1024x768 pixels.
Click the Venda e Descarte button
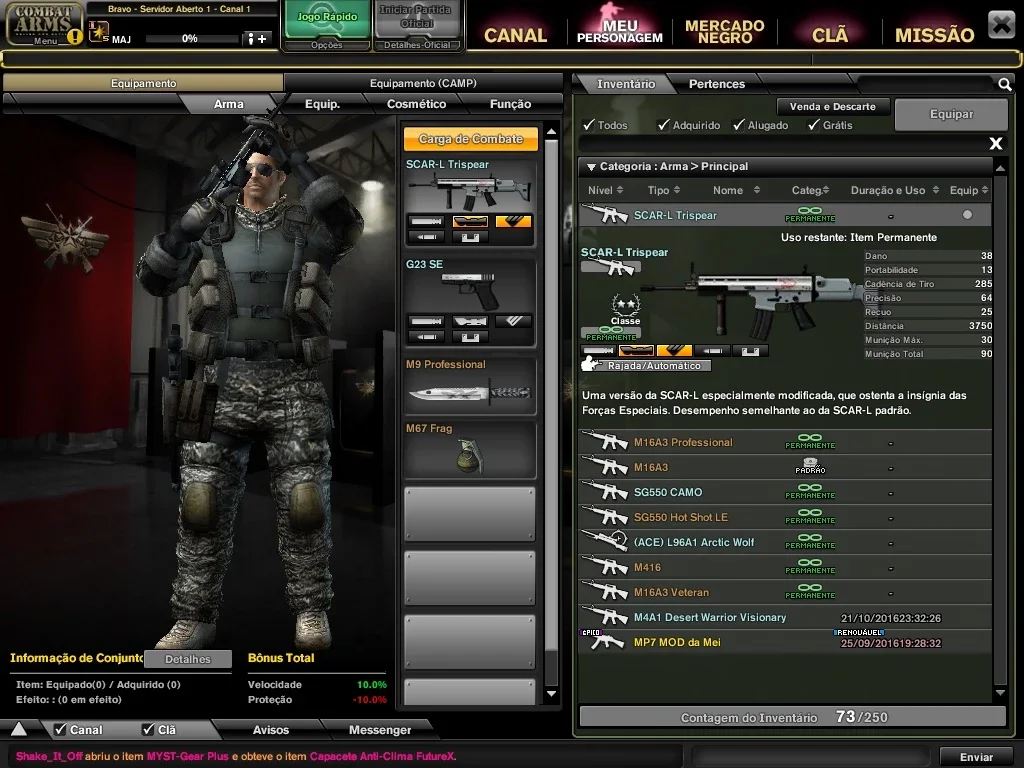(x=832, y=106)
